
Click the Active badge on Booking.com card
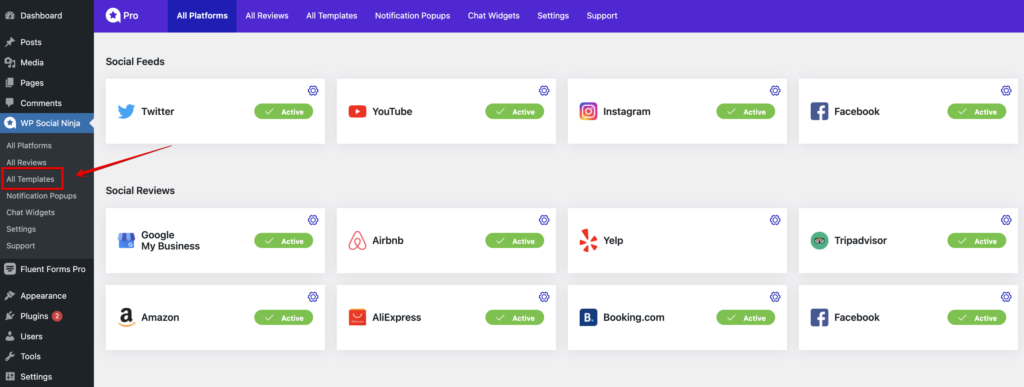(746, 318)
